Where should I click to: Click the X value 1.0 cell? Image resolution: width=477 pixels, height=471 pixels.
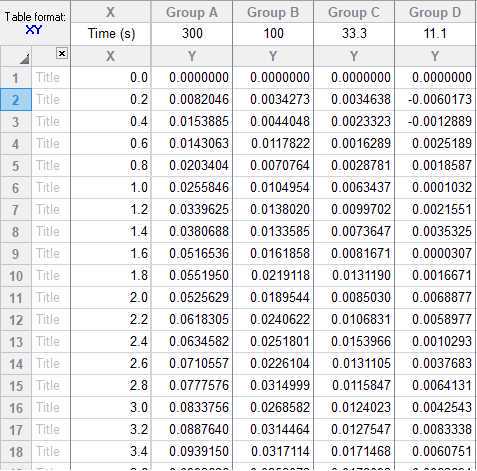tap(111, 188)
